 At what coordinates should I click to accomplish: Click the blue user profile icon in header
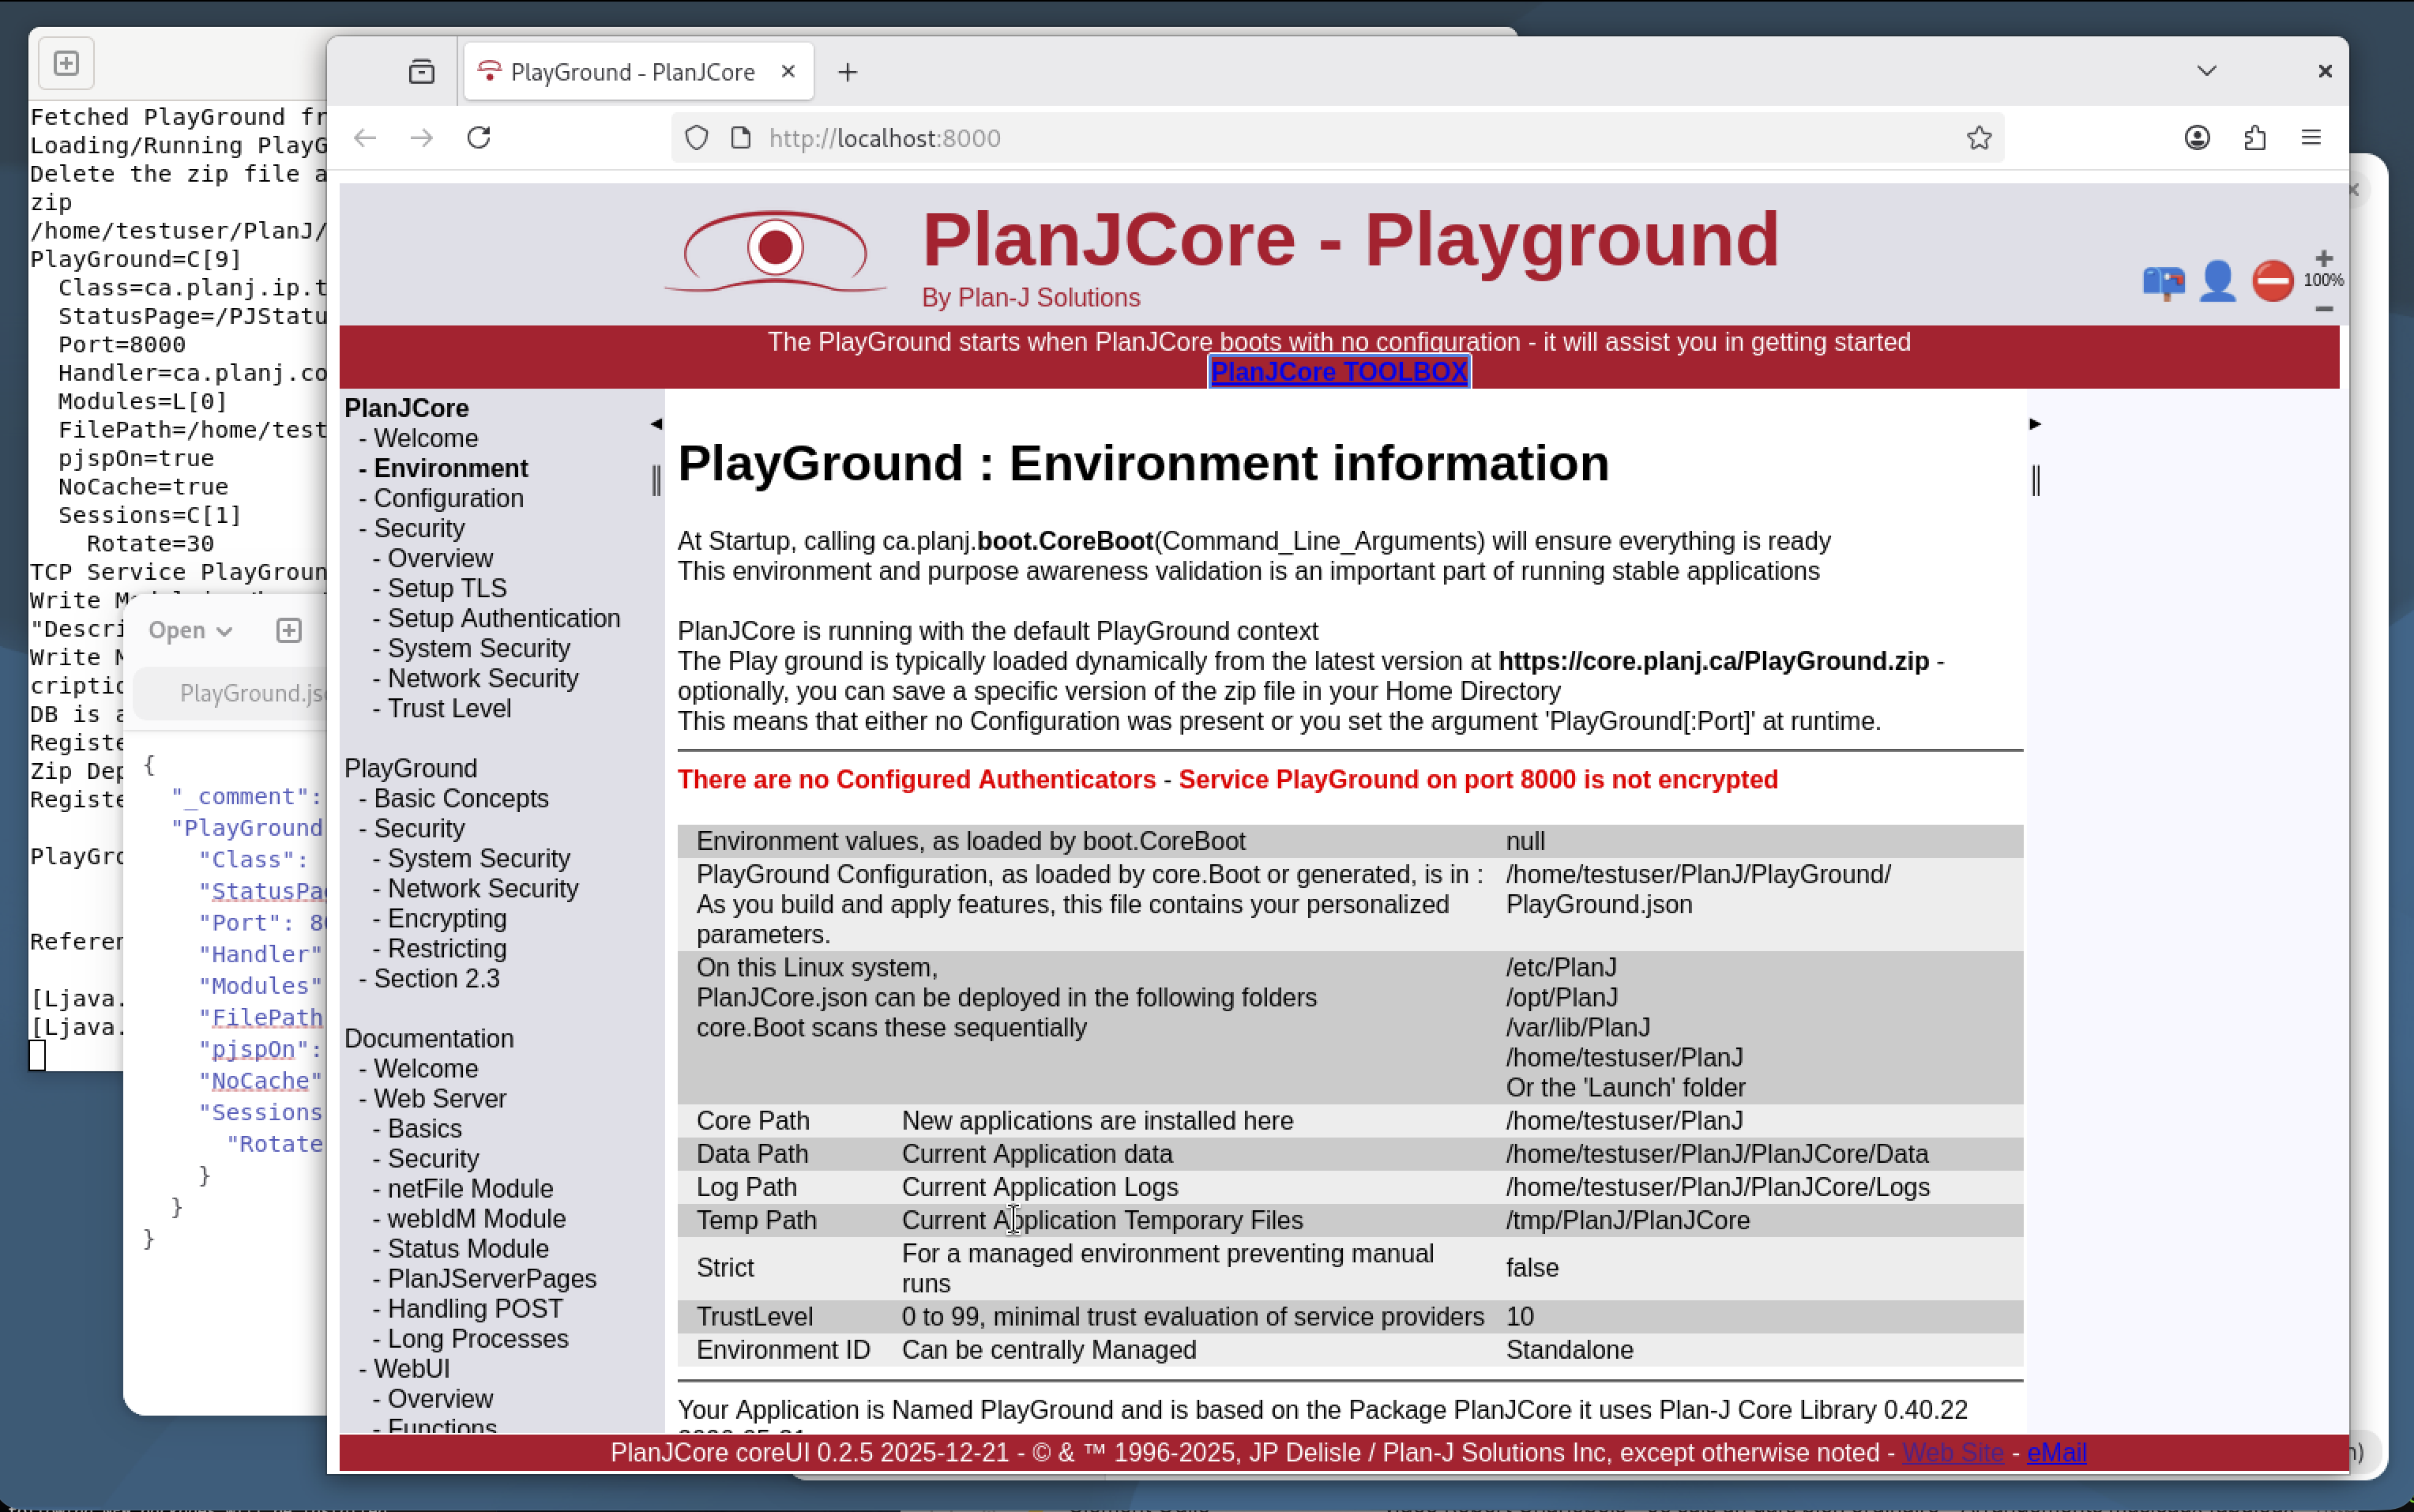click(2217, 281)
